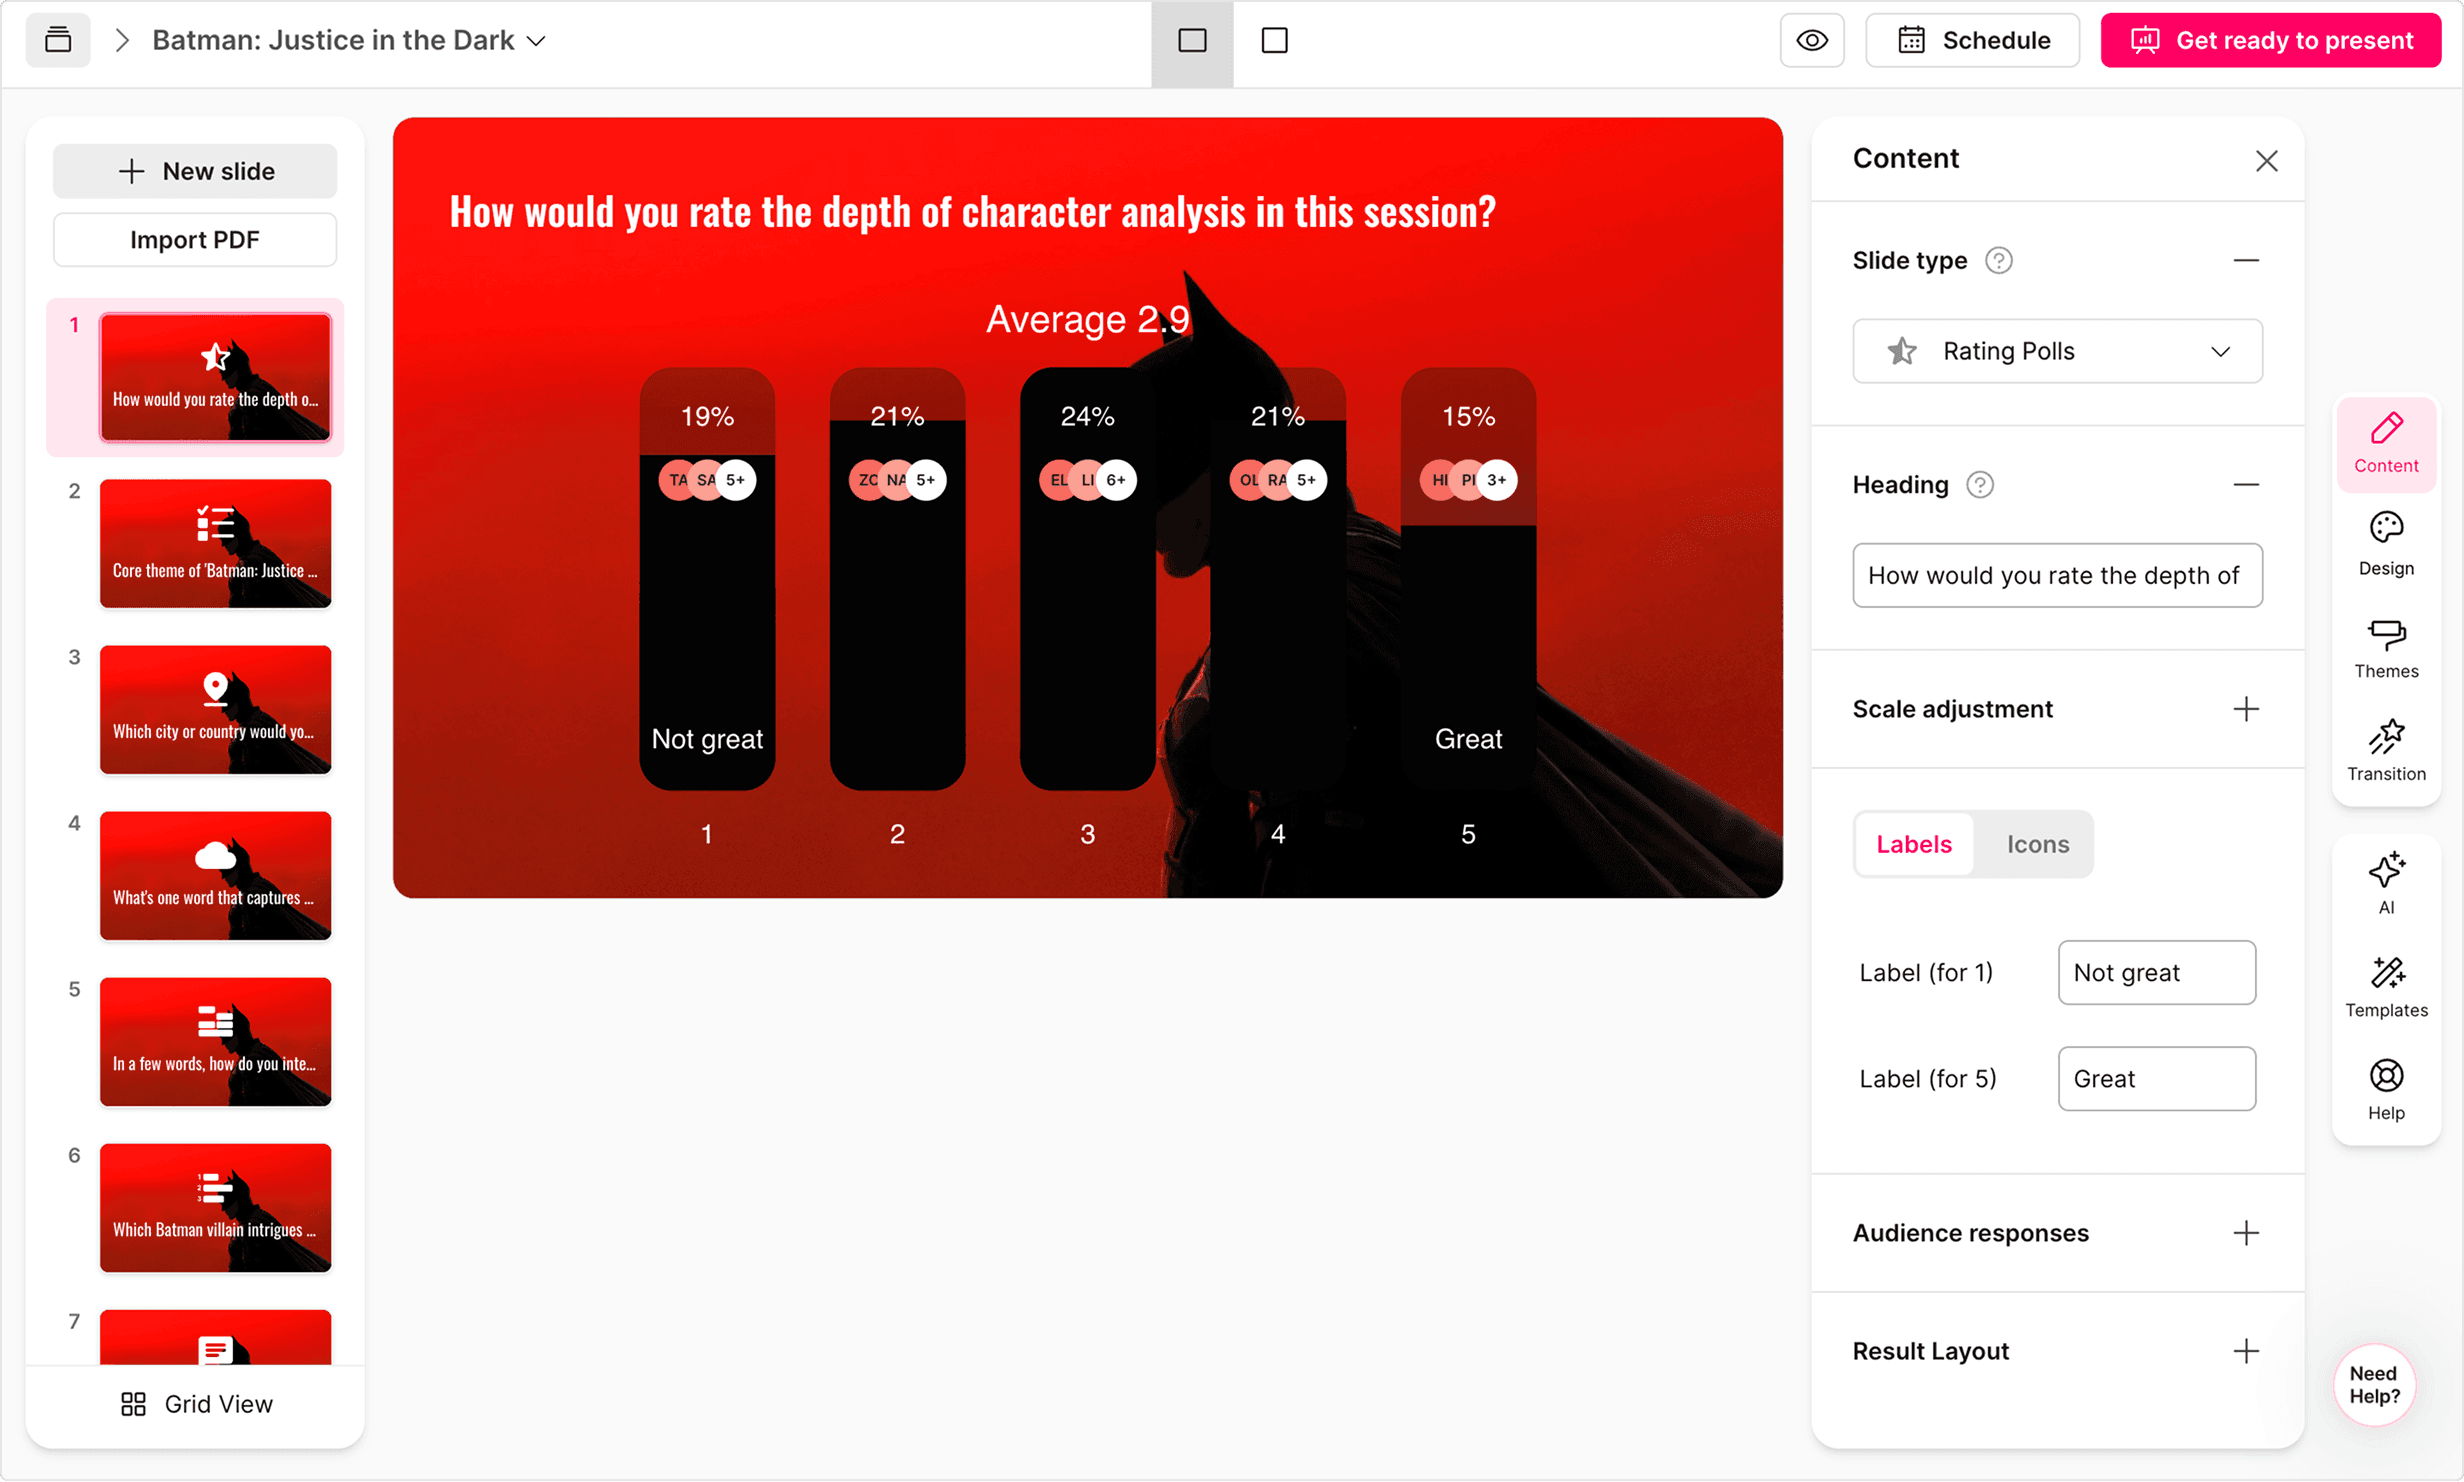Switch to the Labels tab
Viewport: 2464px width, 1482px height.
1913,844
